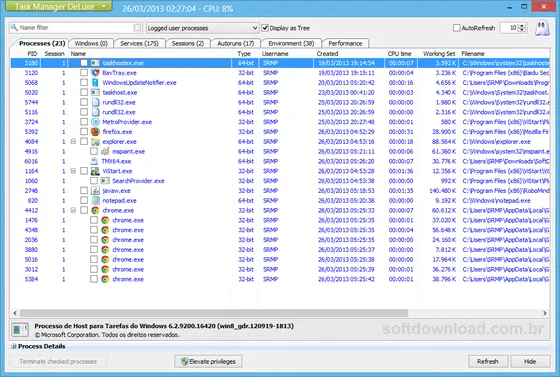Adjust the AutoRefresh interval spinner arrows
The height and width of the screenshot is (377, 560).
tap(523, 28)
